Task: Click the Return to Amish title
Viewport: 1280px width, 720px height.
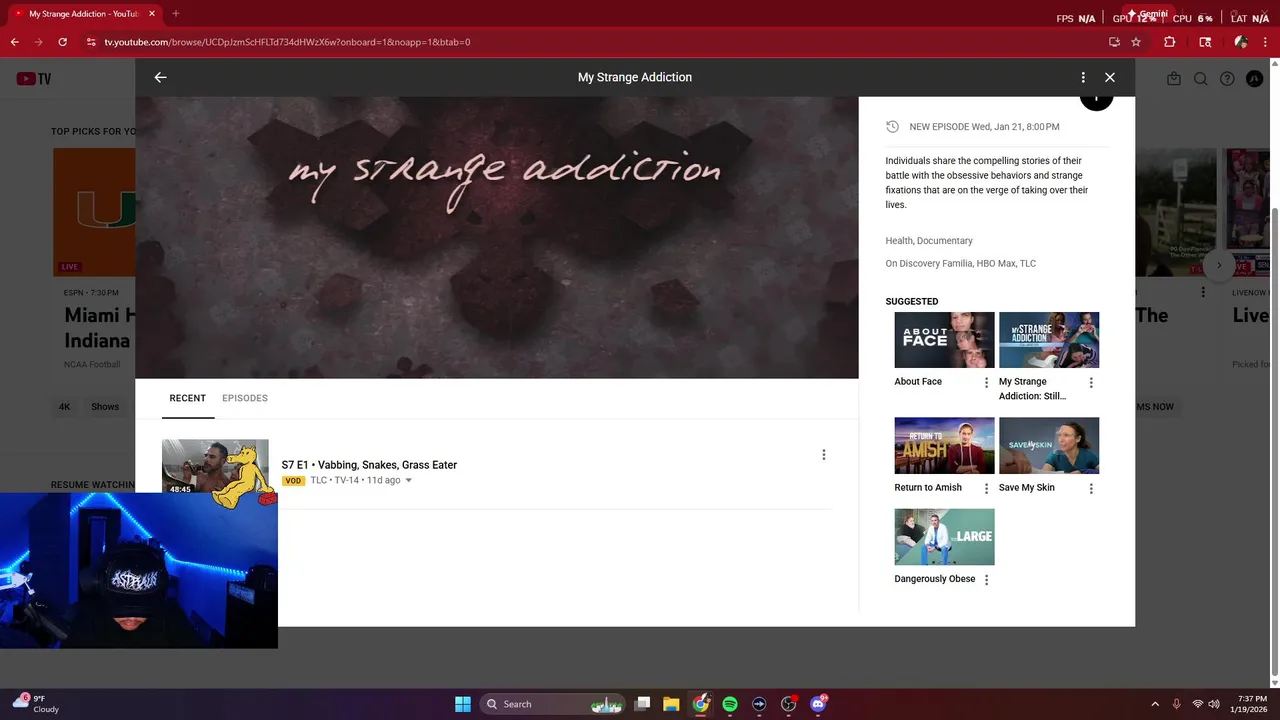Action: (x=928, y=488)
